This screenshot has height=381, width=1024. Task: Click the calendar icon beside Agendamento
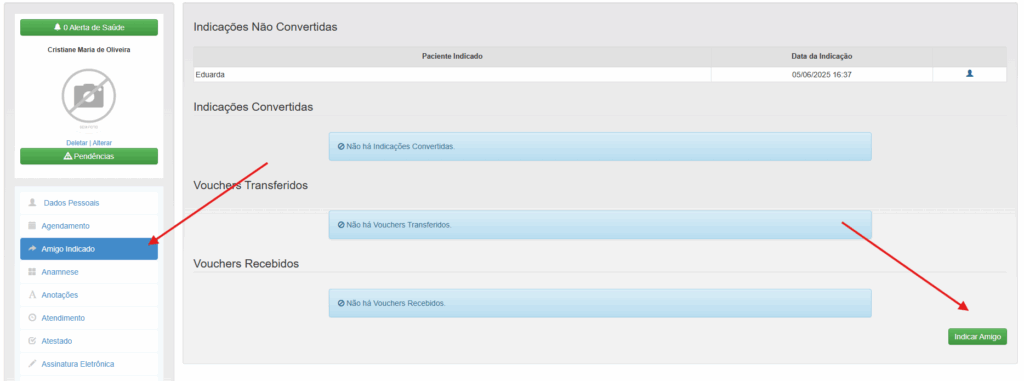point(32,225)
